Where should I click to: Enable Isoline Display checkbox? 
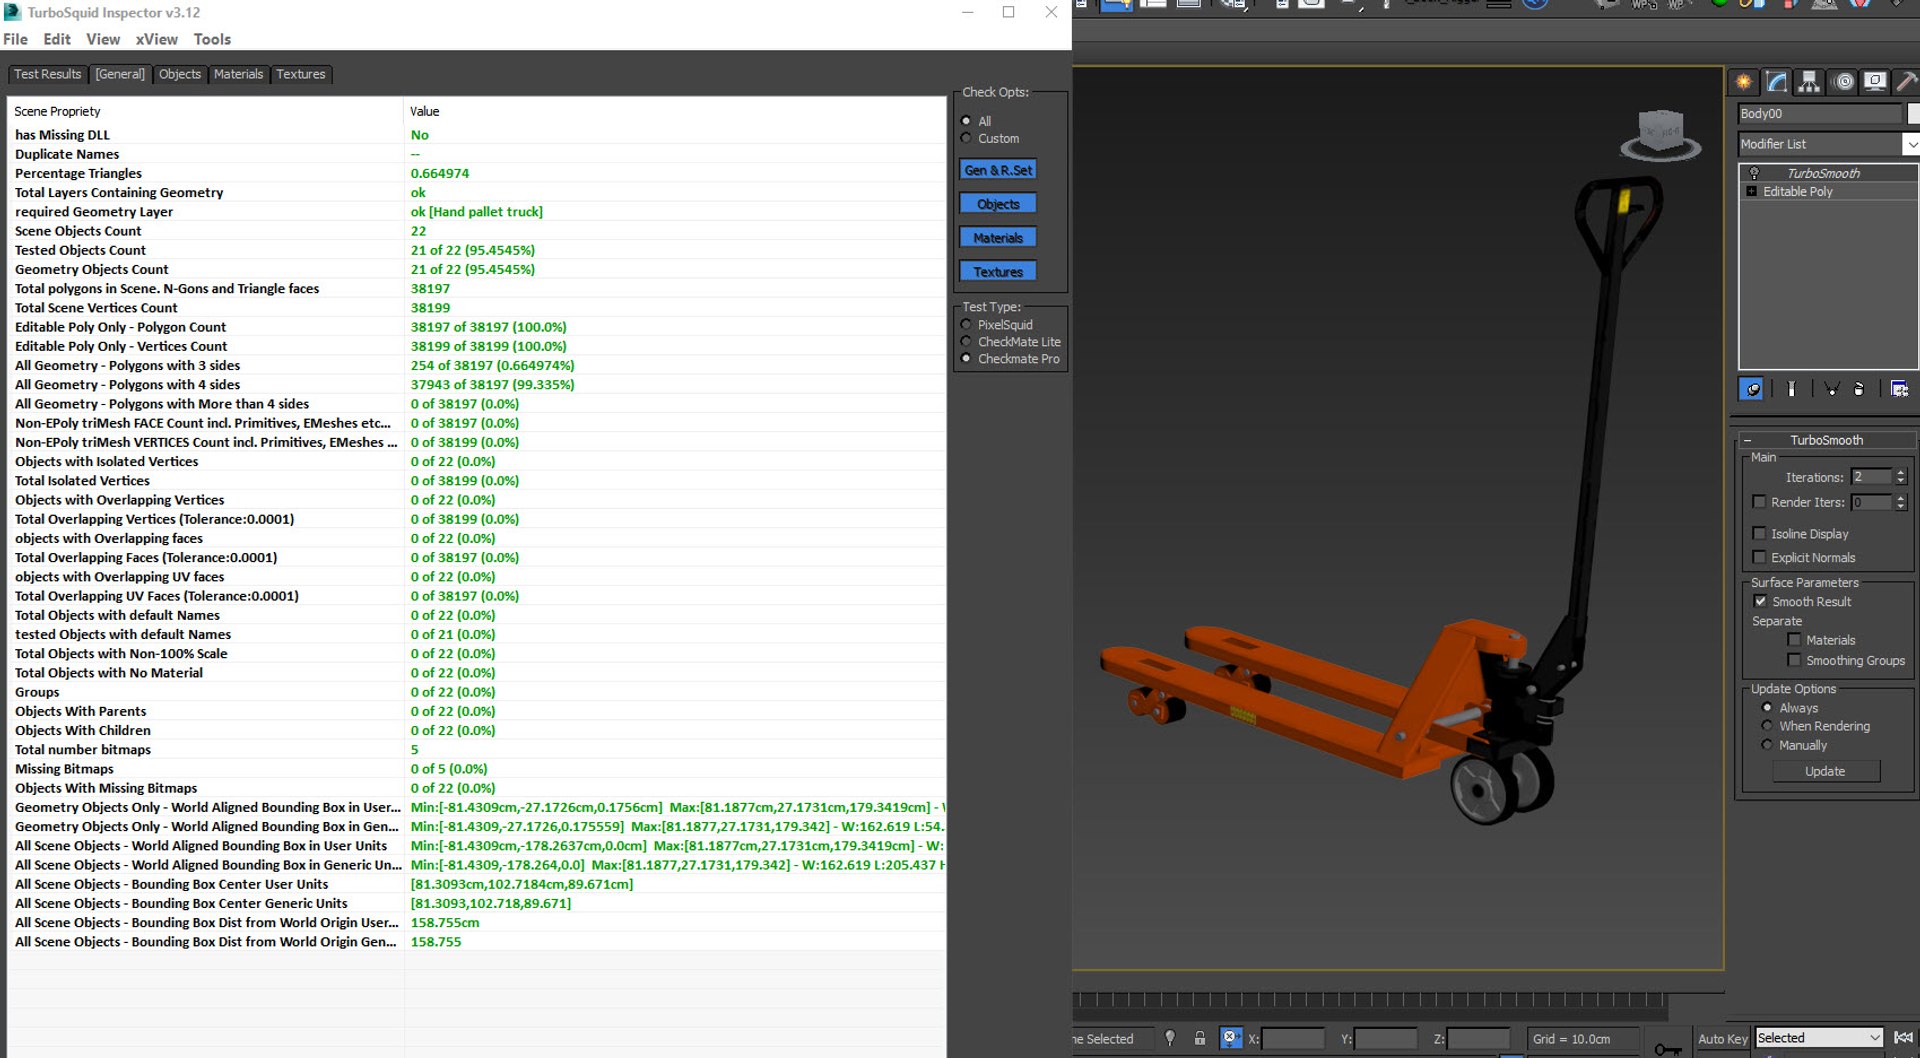coord(1759,534)
